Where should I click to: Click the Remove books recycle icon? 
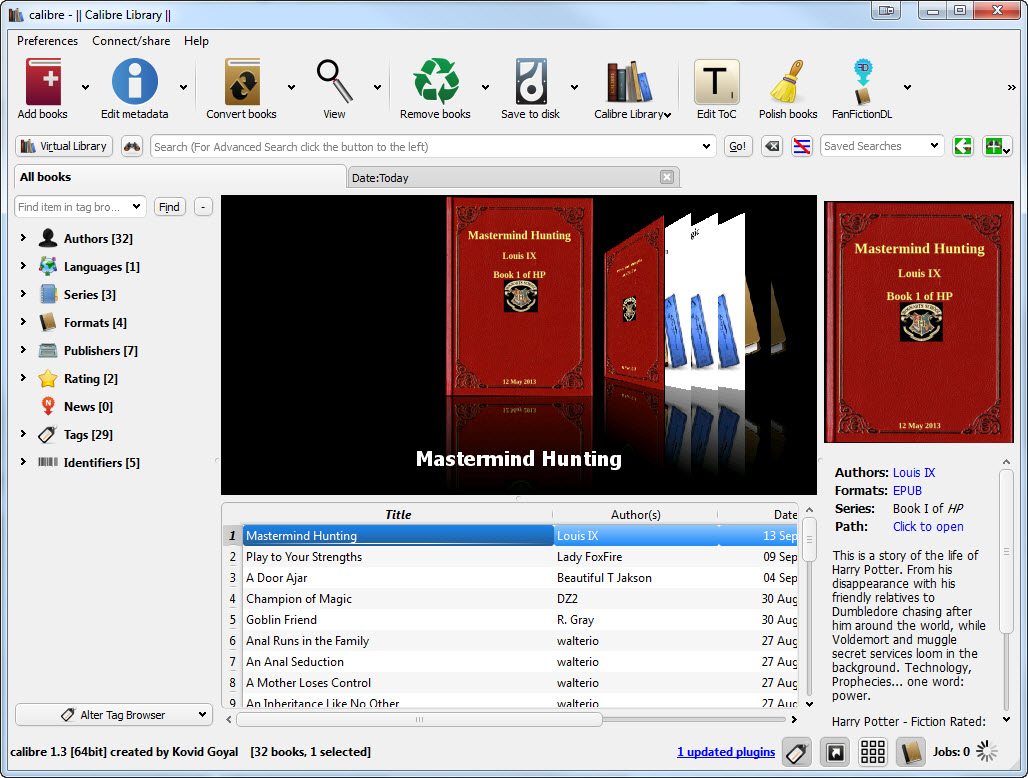(x=435, y=82)
